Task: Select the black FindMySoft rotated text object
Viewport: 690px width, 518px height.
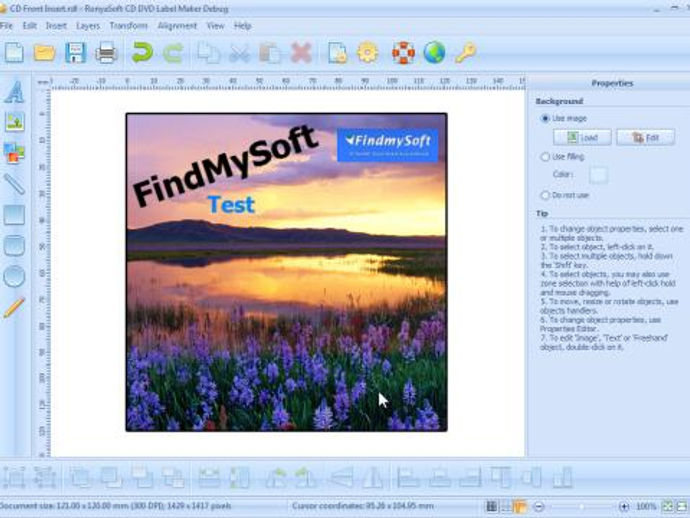Action: click(x=225, y=166)
